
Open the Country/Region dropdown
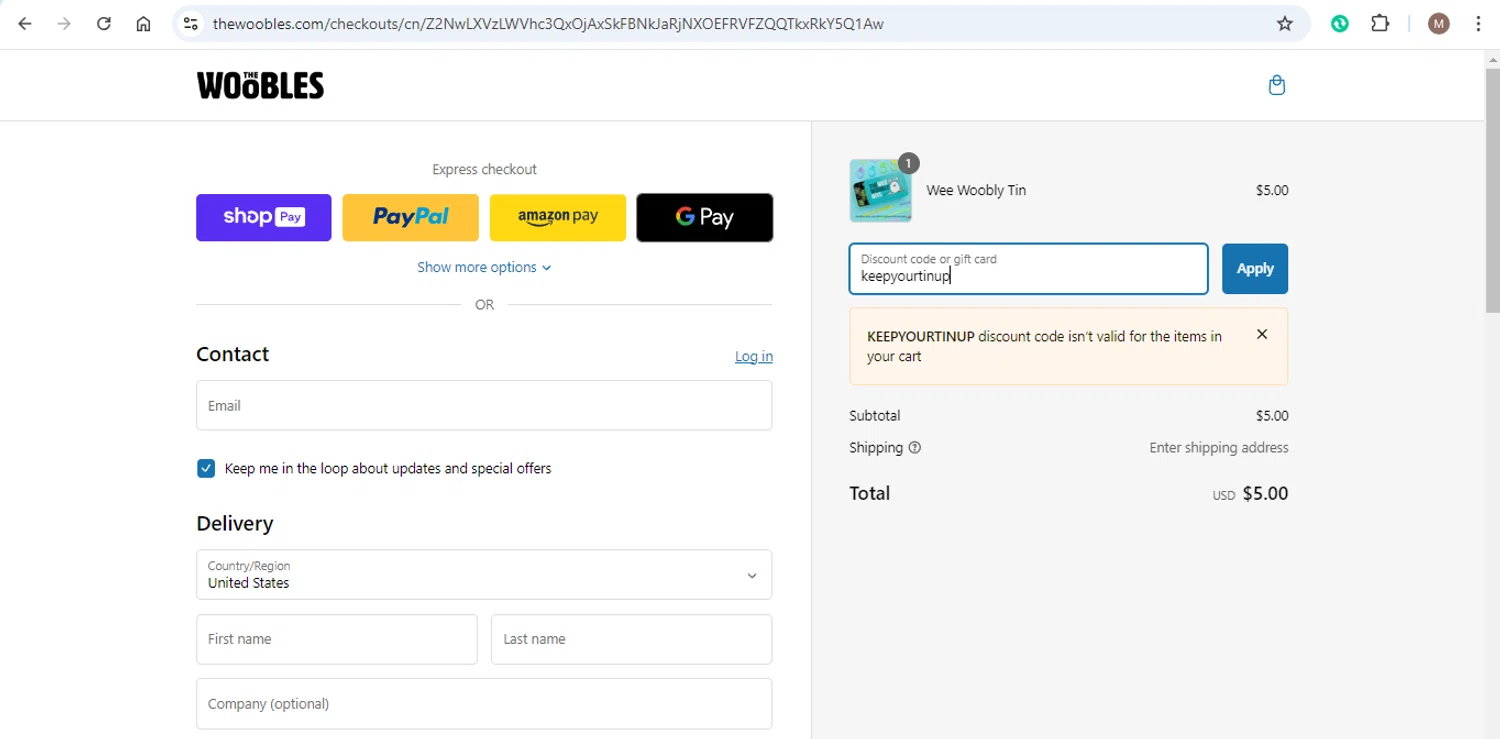[484, 575]
